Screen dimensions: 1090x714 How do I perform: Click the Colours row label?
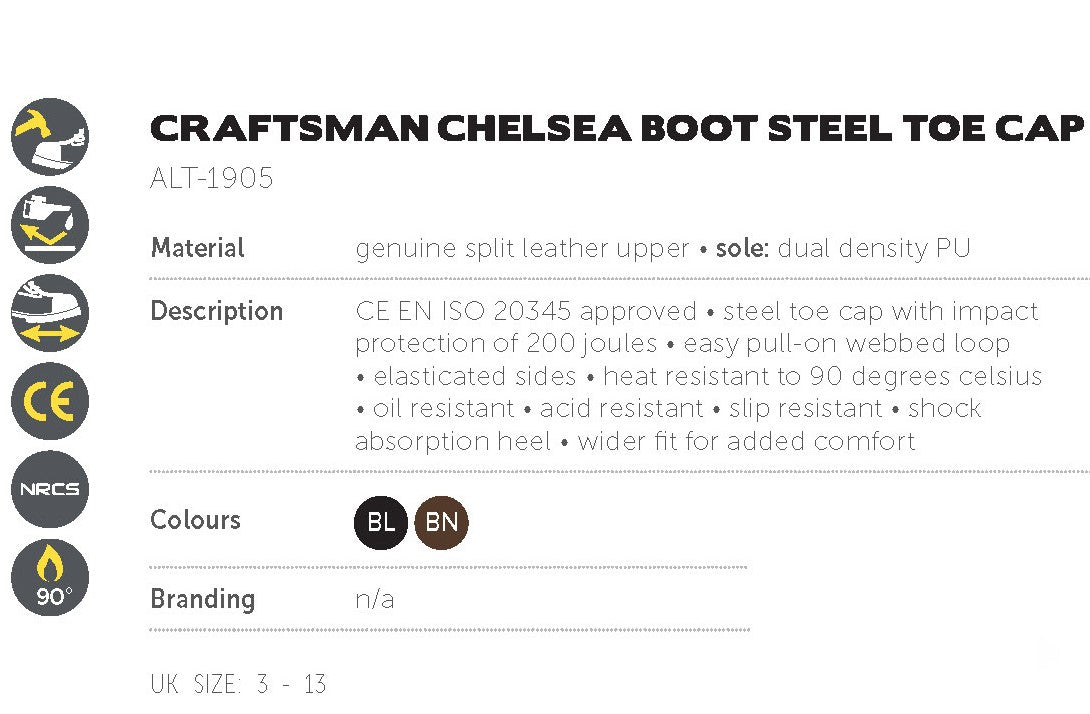click(x=195, y=520)
